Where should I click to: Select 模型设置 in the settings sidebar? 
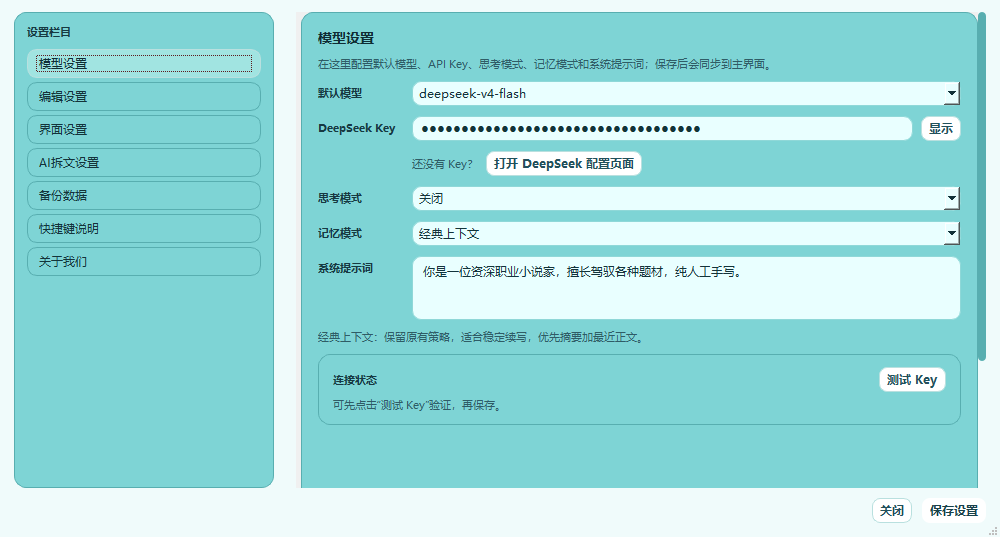[x=144, y=64]
